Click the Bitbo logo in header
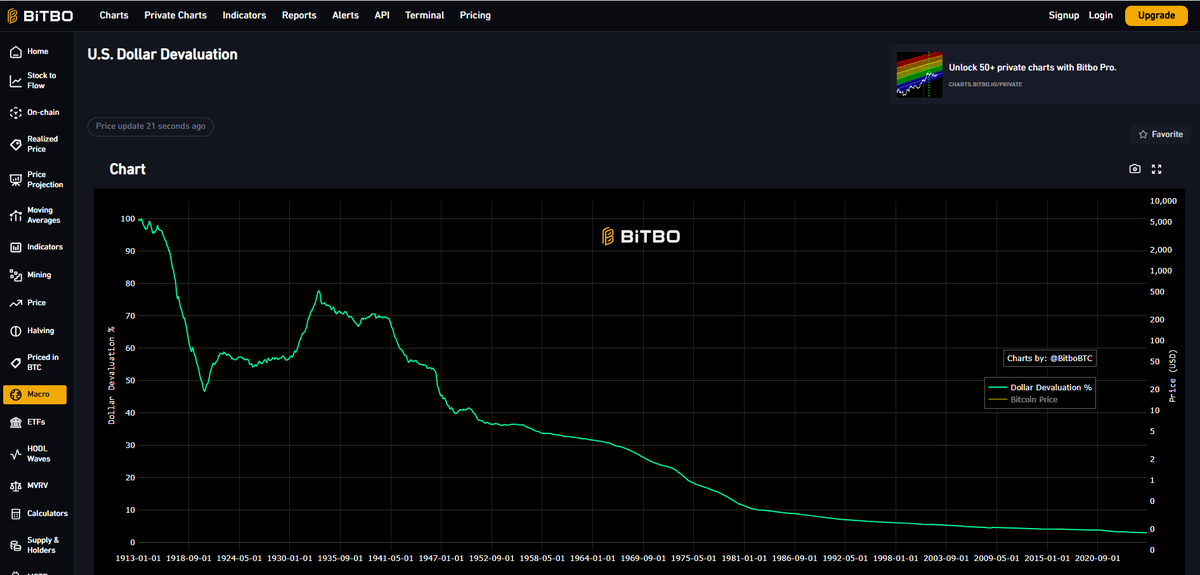Screen dimensions: 1200x575 pos(41,15)
